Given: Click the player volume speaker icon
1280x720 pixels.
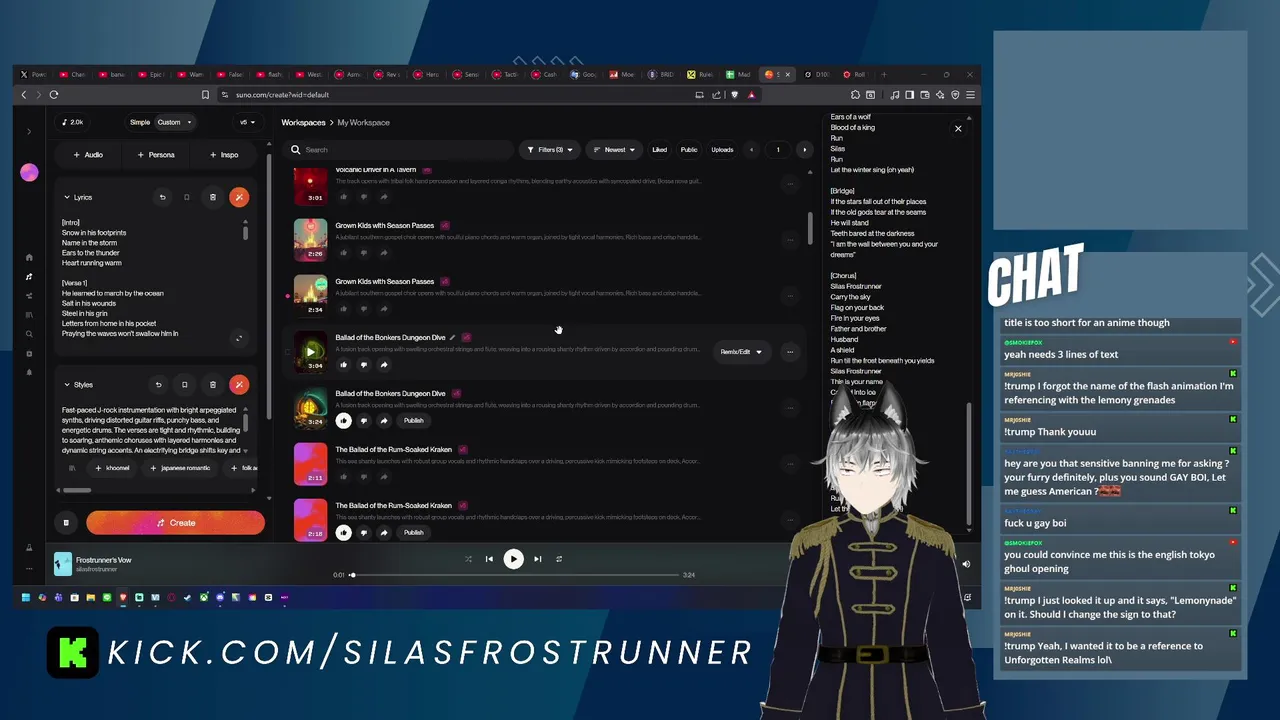Looking at the screenshot, I should point(966,564).
